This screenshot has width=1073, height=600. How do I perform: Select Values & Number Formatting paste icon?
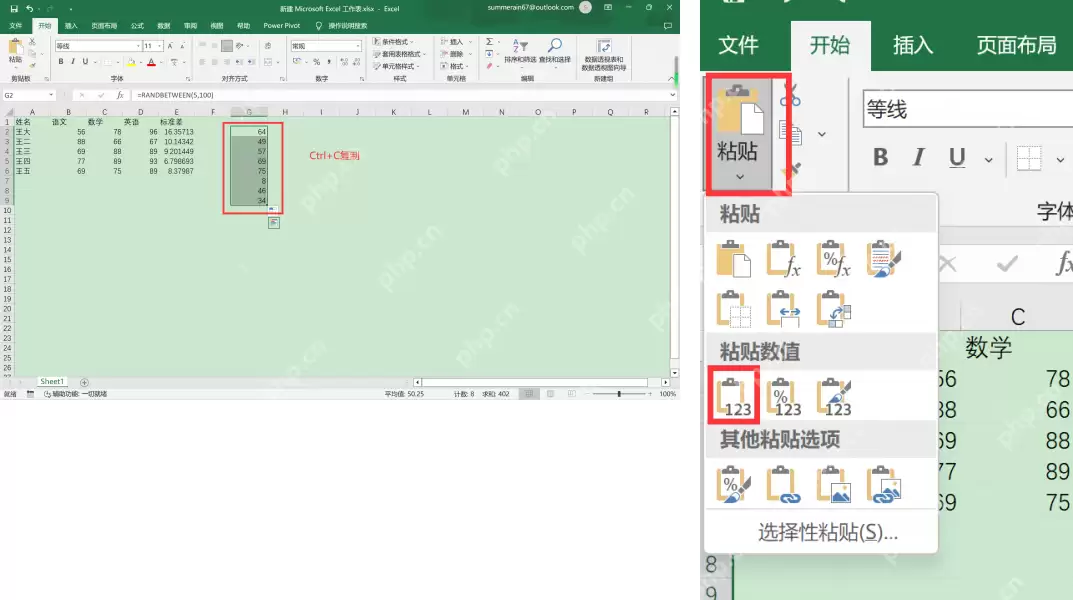[784, 397]
